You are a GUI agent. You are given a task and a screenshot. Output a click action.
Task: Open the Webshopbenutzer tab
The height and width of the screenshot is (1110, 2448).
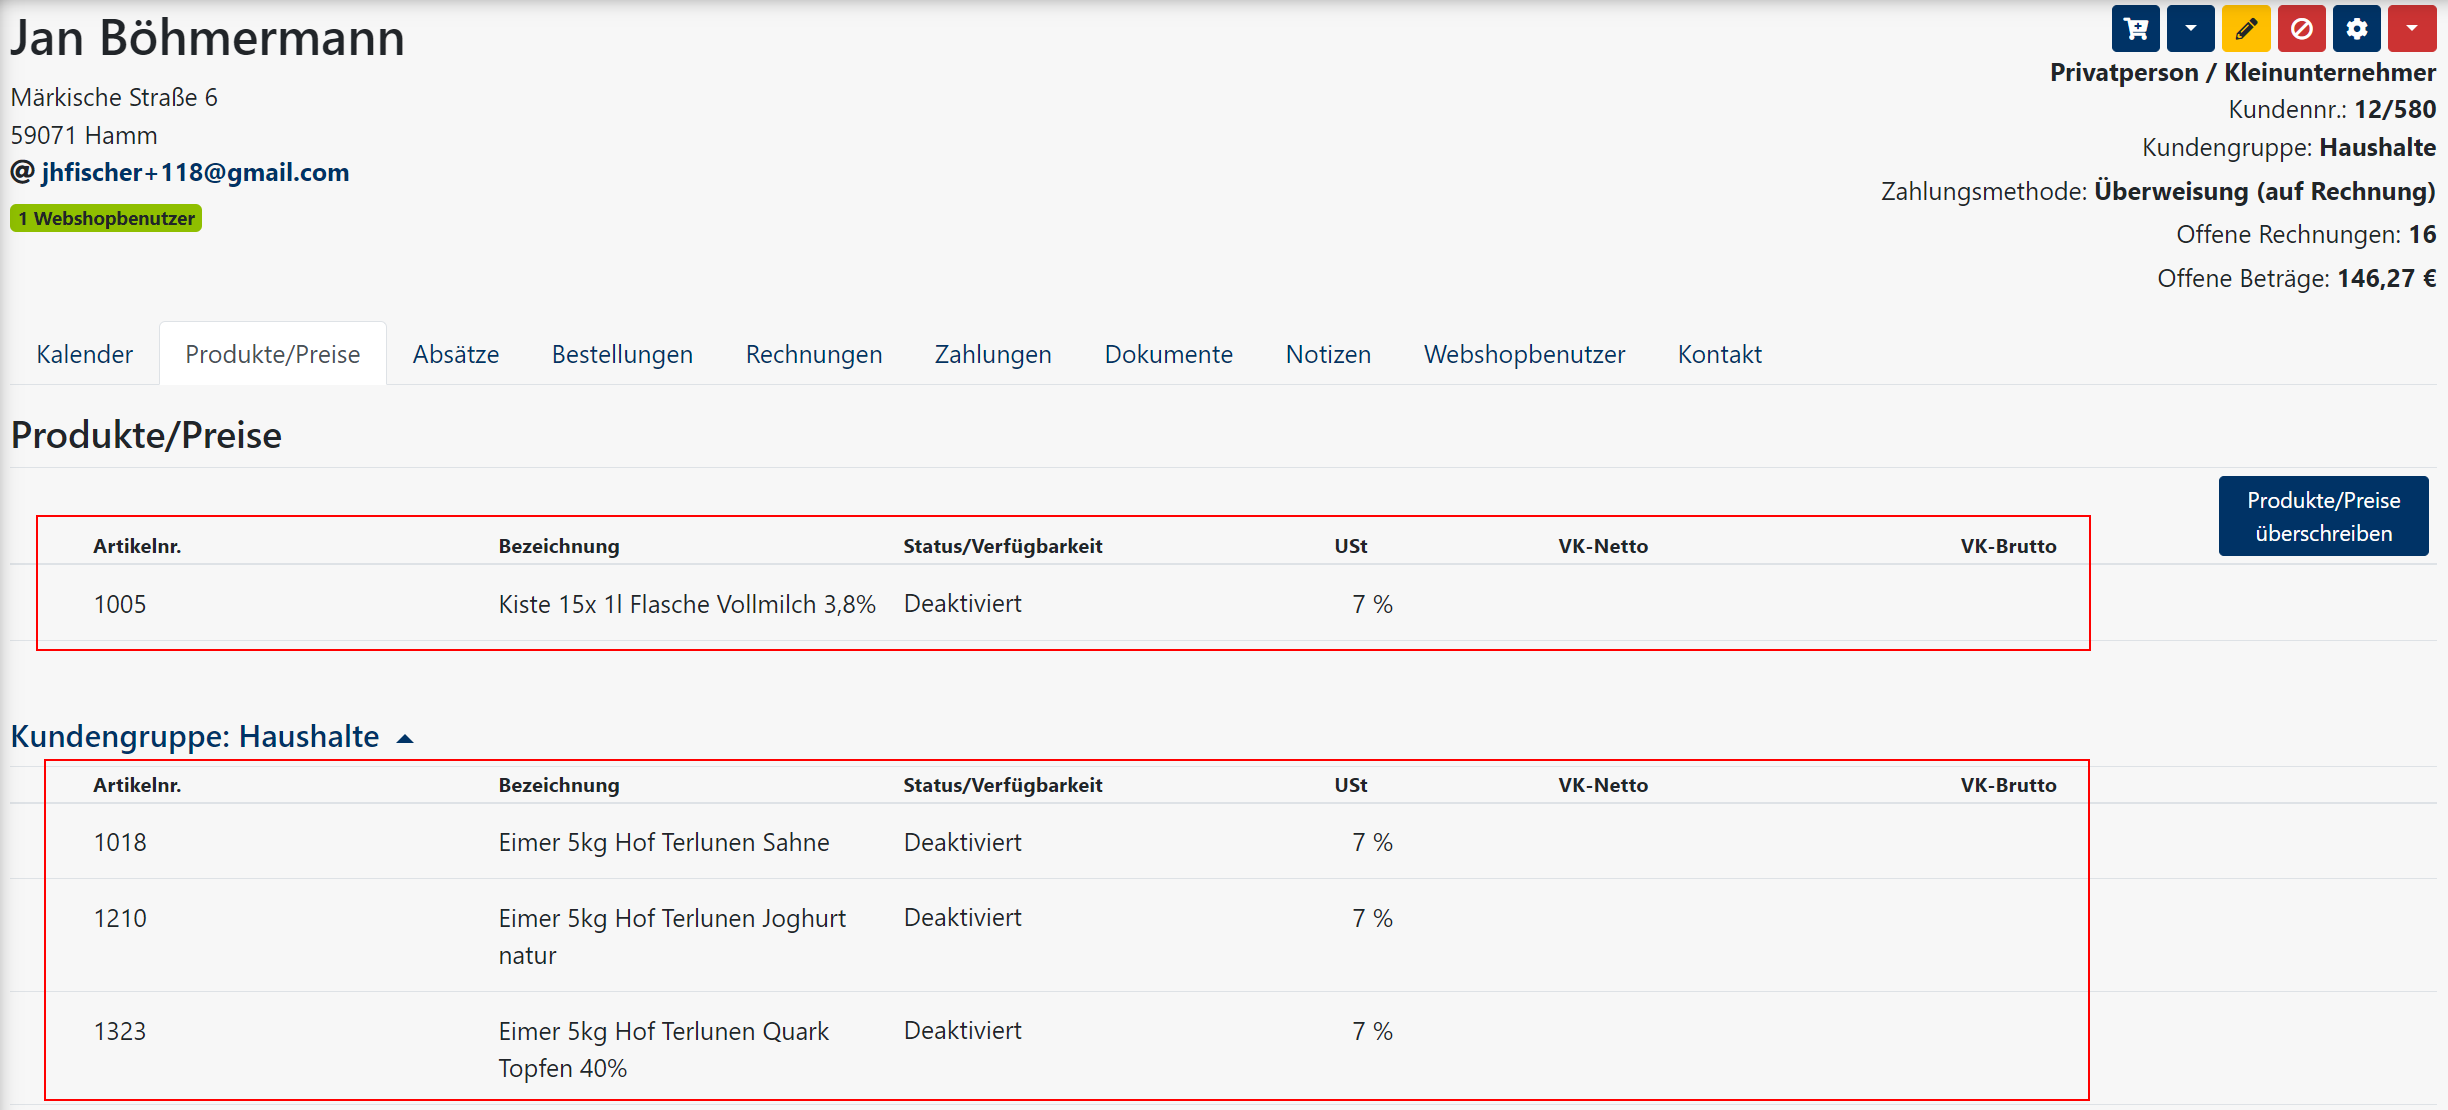tap(1525, 354)
